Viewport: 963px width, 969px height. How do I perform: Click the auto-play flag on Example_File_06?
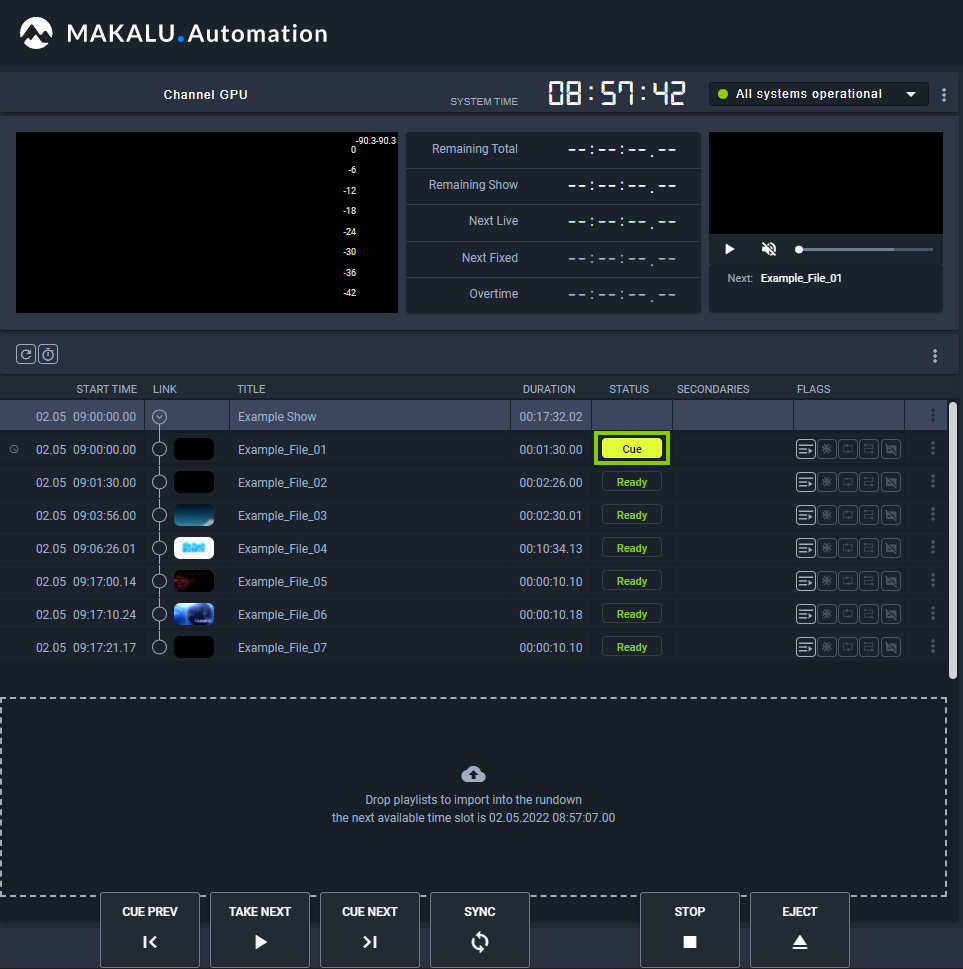[x=805, y=614]
